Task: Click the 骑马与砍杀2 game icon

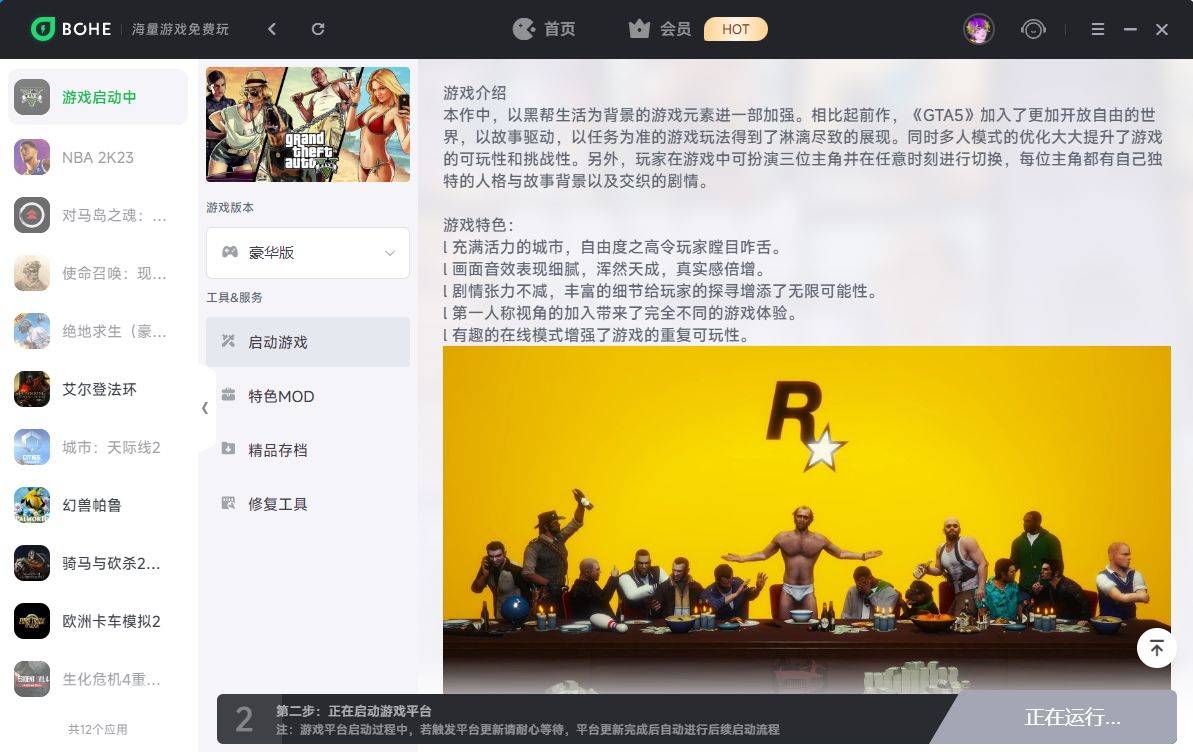Action: pos(32,563)
